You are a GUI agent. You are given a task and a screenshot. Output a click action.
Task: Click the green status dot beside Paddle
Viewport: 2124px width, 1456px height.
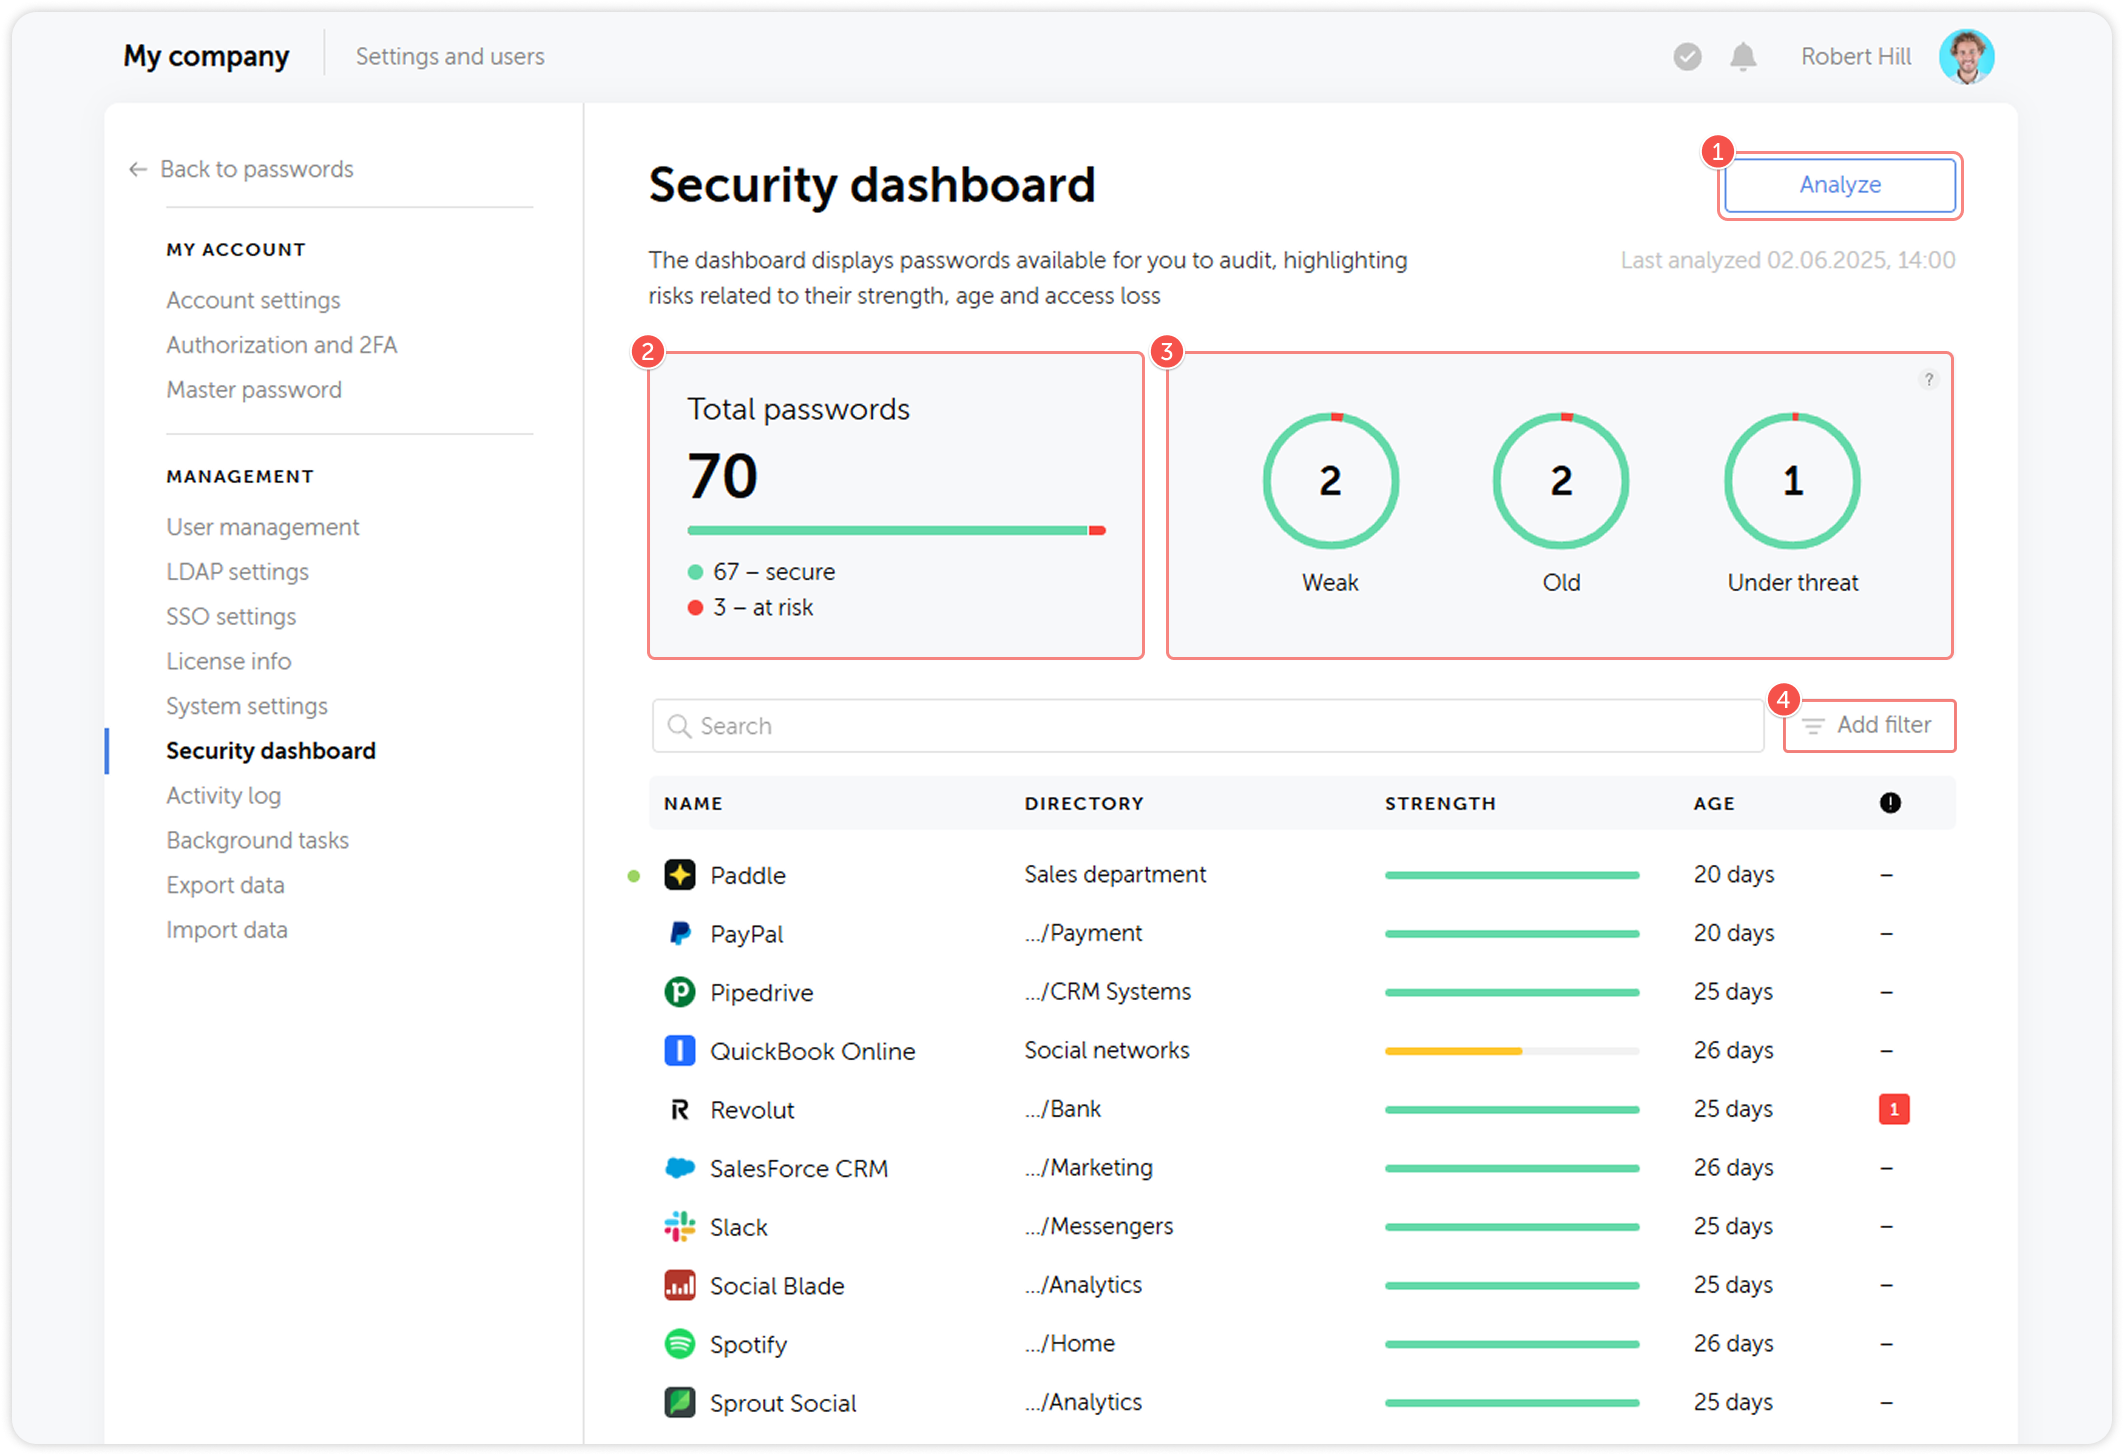pyautogui.click(x=634, y=876)
